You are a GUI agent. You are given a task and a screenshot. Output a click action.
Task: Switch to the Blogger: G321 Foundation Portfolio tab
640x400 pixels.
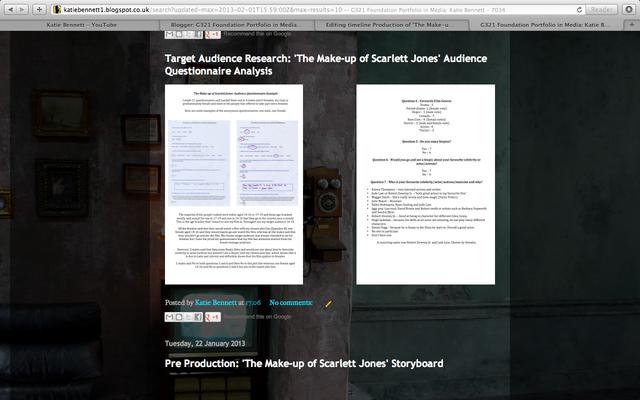pos(237,25)
